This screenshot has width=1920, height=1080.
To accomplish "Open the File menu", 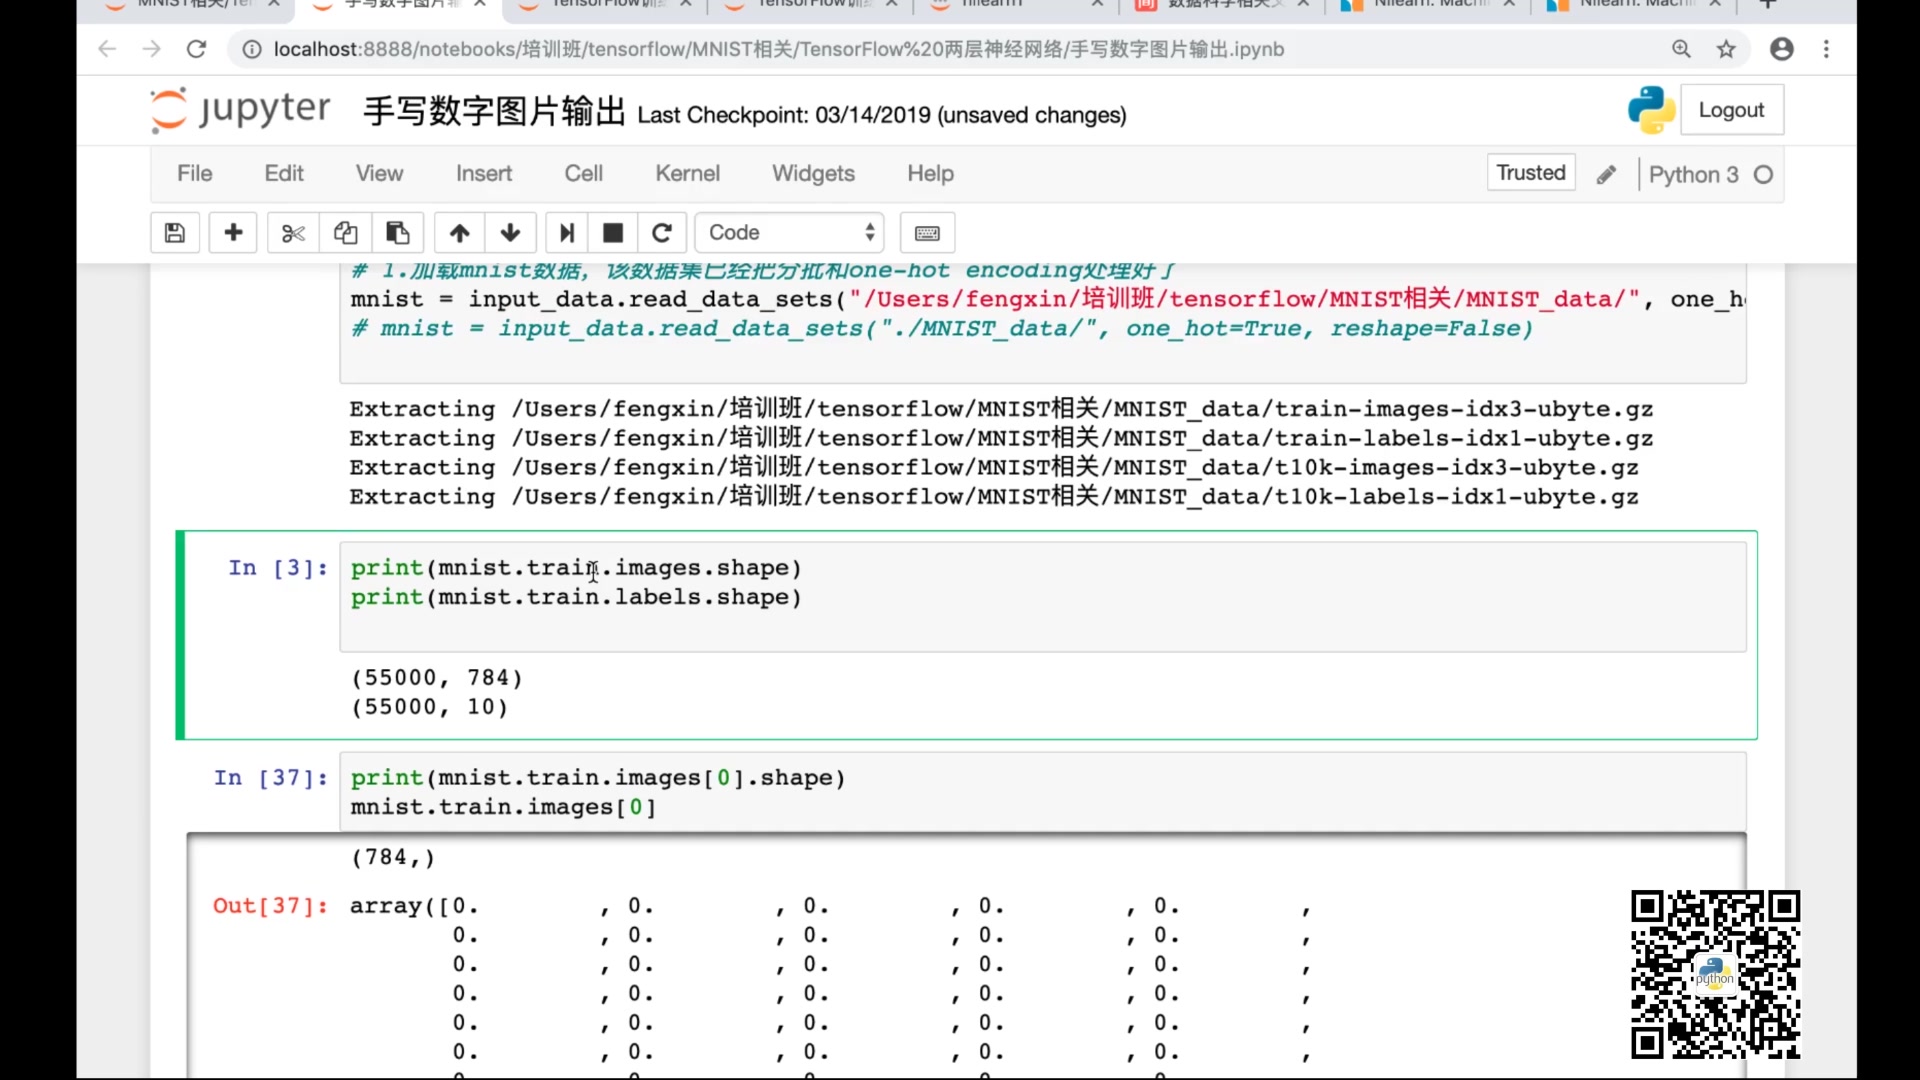I will click(x=195, y=174).
